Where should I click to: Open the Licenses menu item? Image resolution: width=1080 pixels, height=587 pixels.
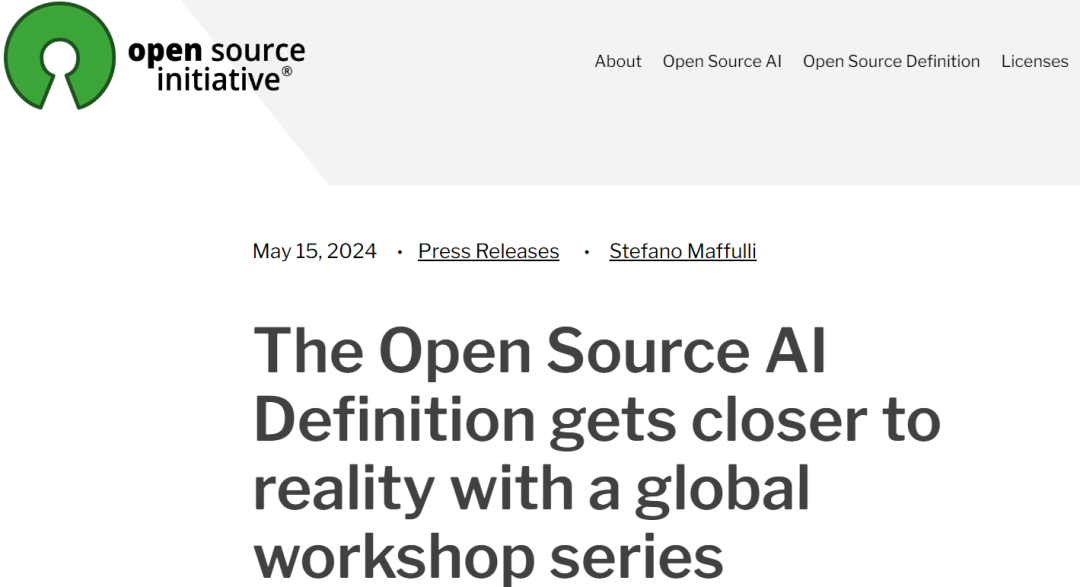[1035, 61]
